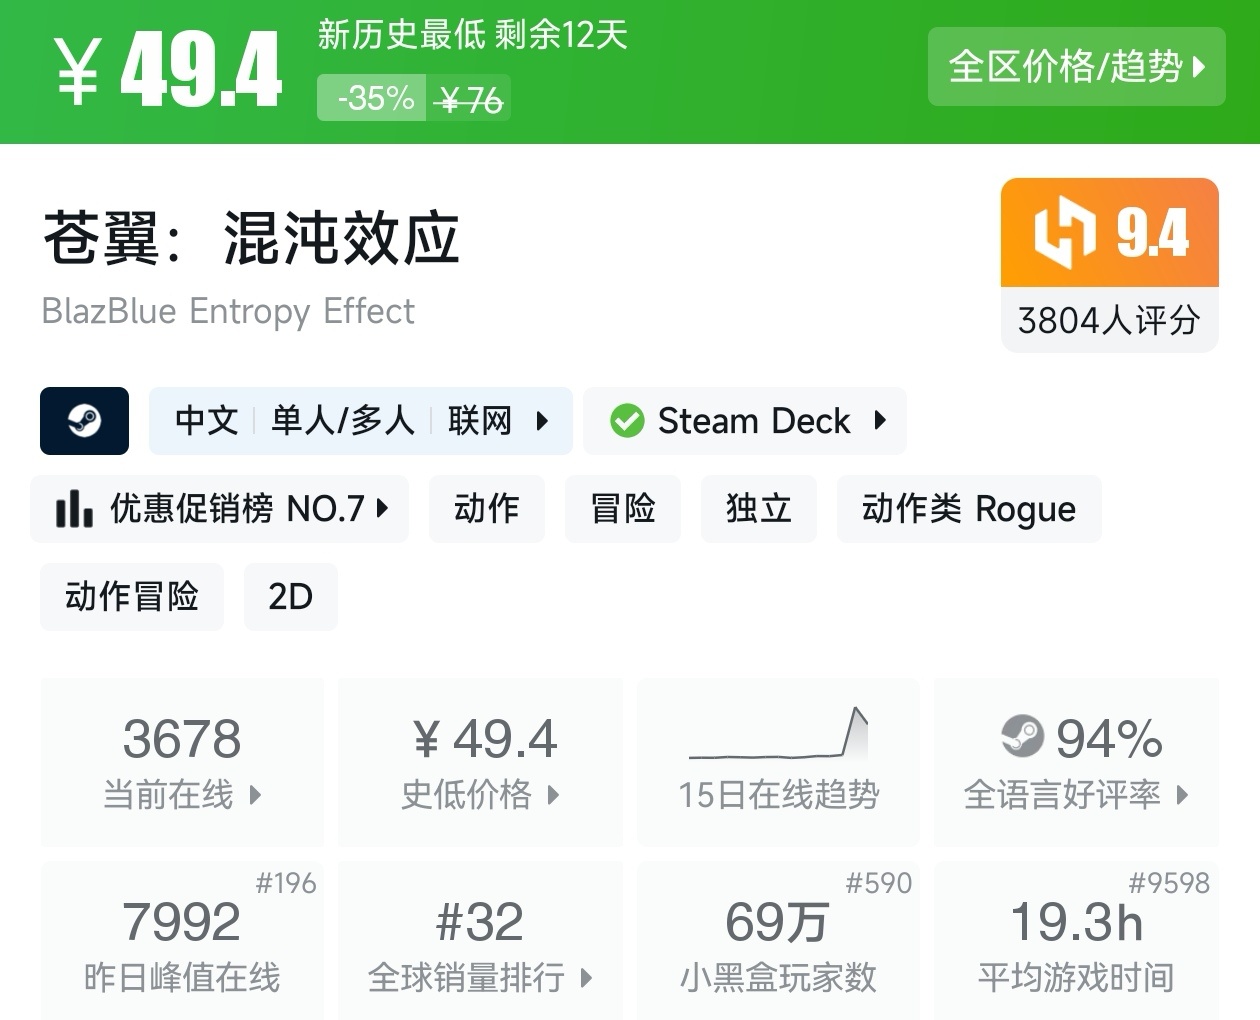The image size is (1260, 1020).
Task: Select the 动作 tag
Action: click(x=486, y=509)
